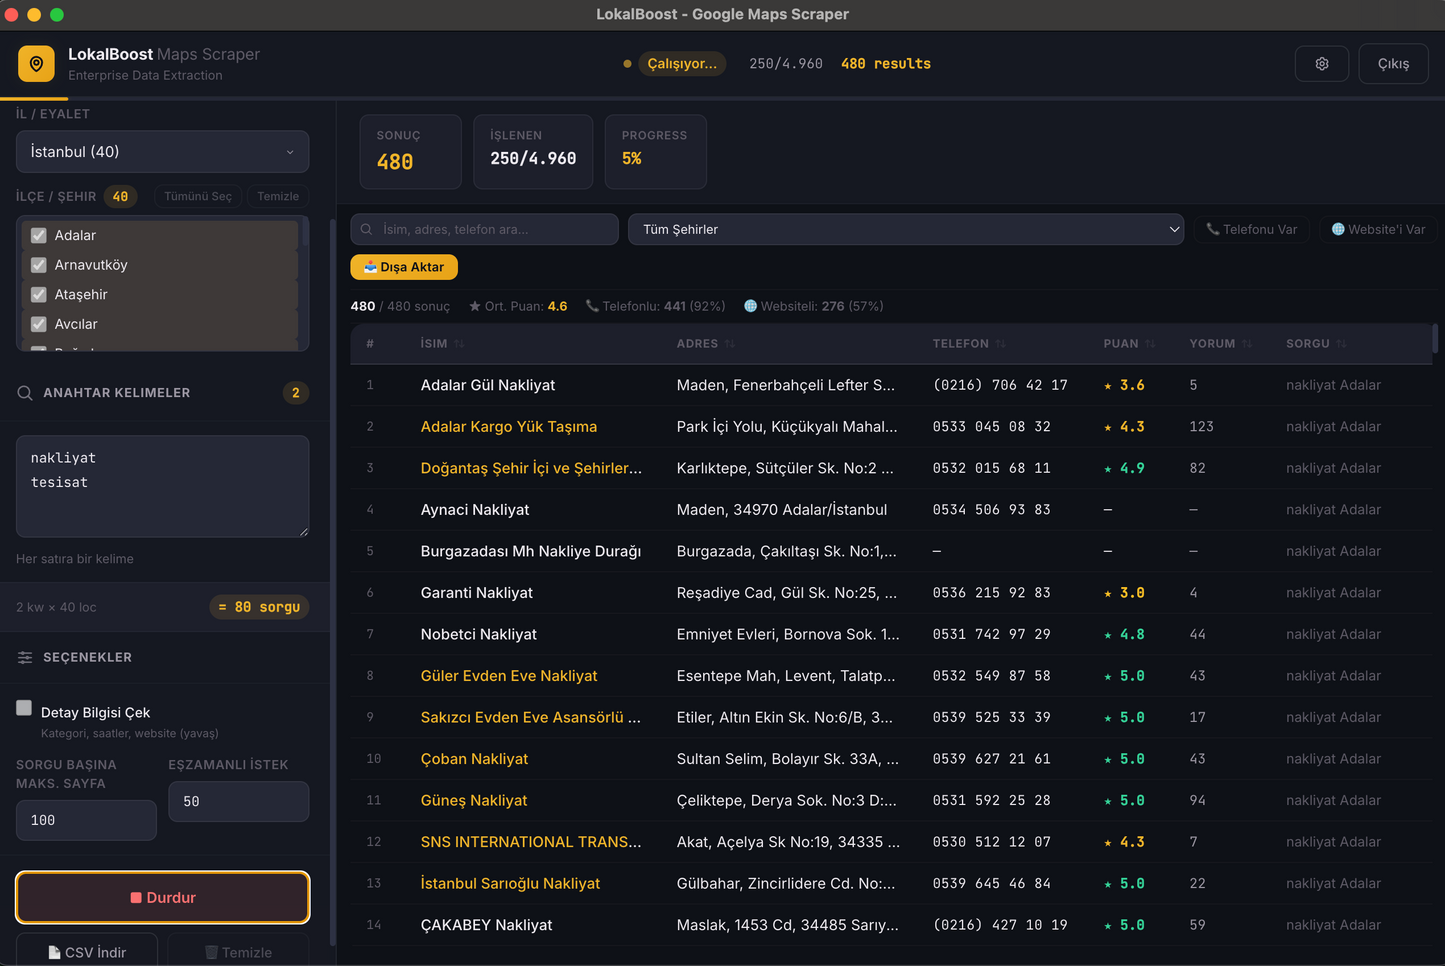
Task: Click into the keywords textarea with nakliyat
Action: [x=162, y=486]
